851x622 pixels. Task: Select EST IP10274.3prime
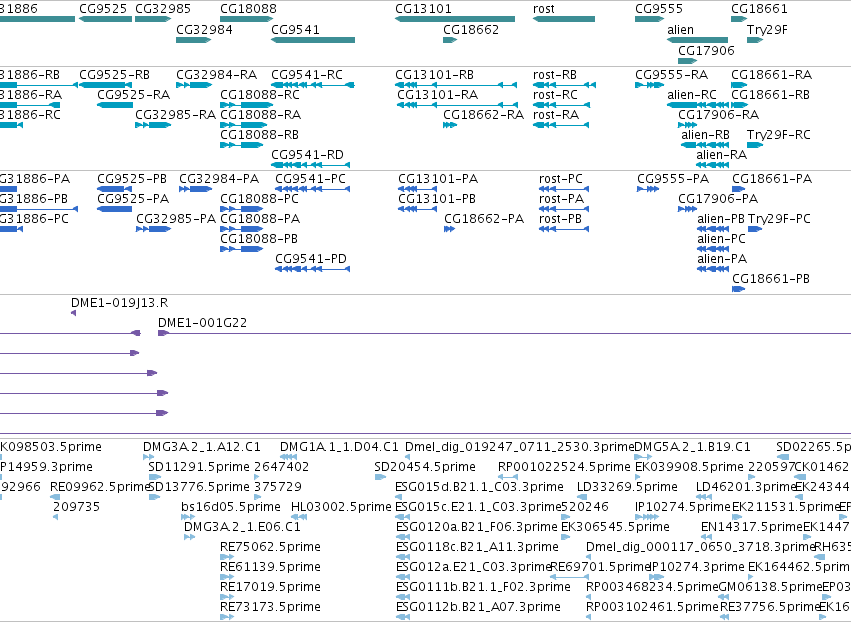pyautogui.click(x=656, y=577)
